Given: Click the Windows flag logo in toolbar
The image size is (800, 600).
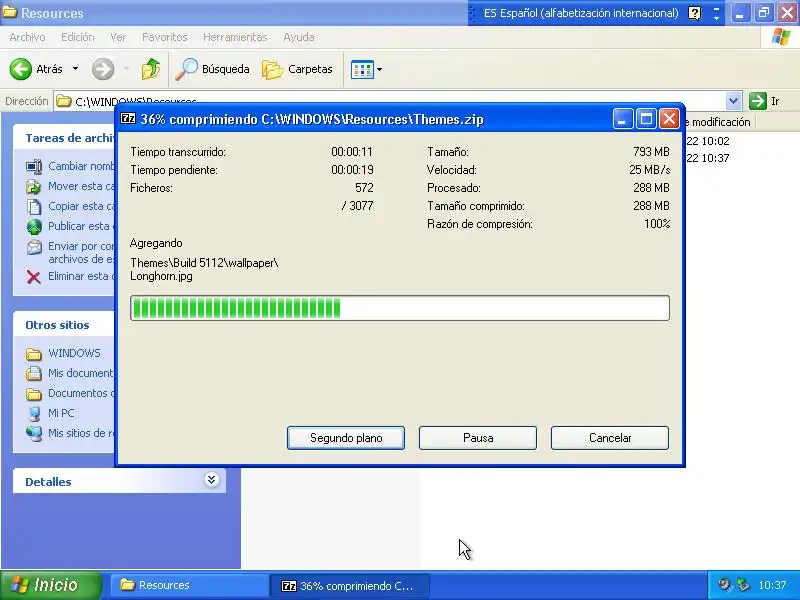Looking at the screenshot, I should tap(781, 37).
